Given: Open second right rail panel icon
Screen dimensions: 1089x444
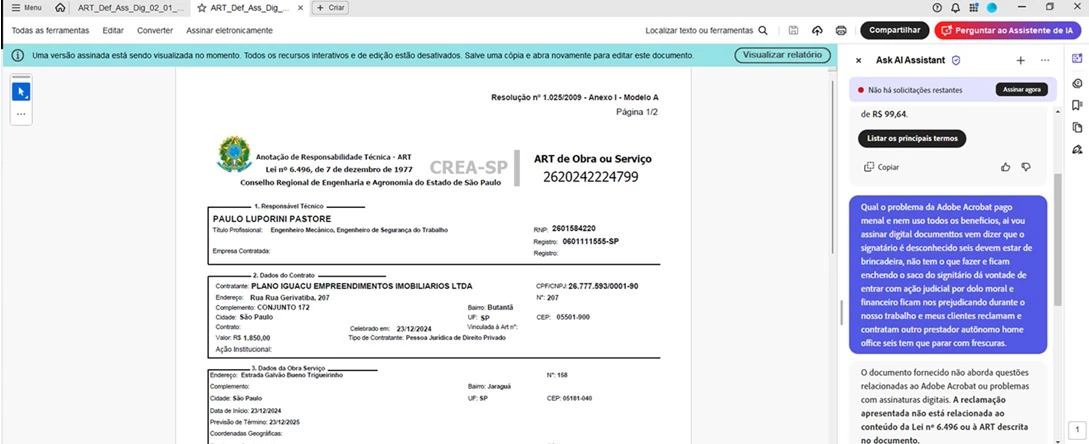Looking at the screenshot, I should [x=1076, y=83].
